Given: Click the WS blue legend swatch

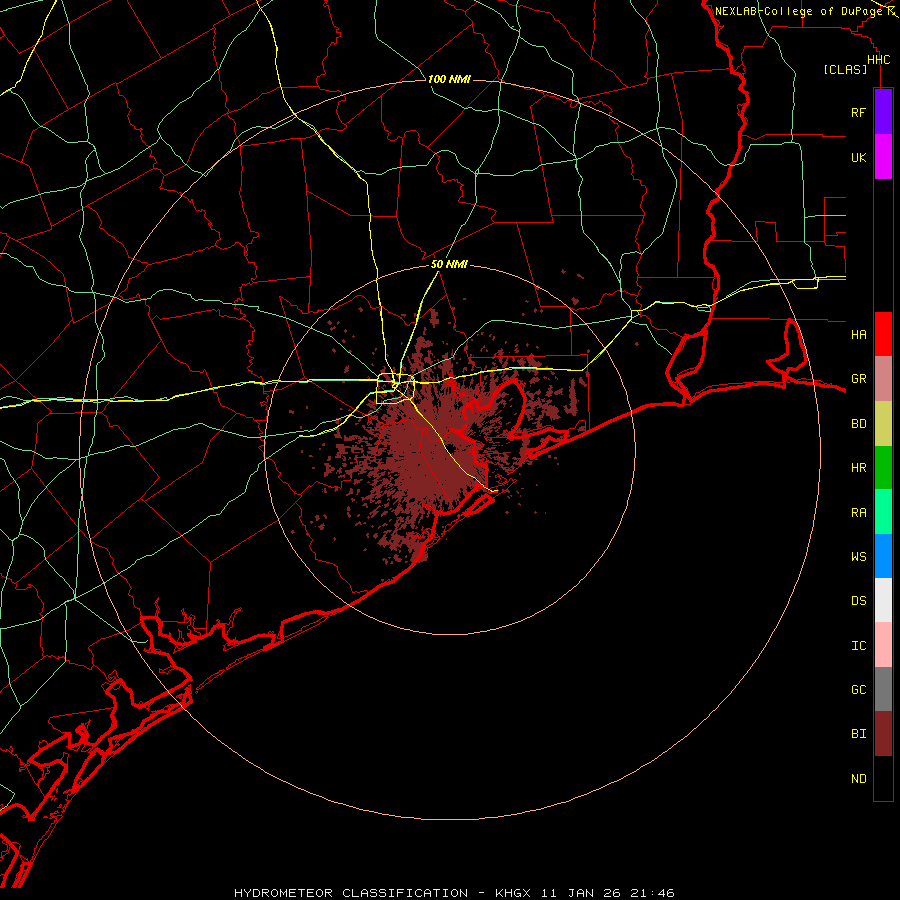Looking at the screenshot, I should coord(883,556).
